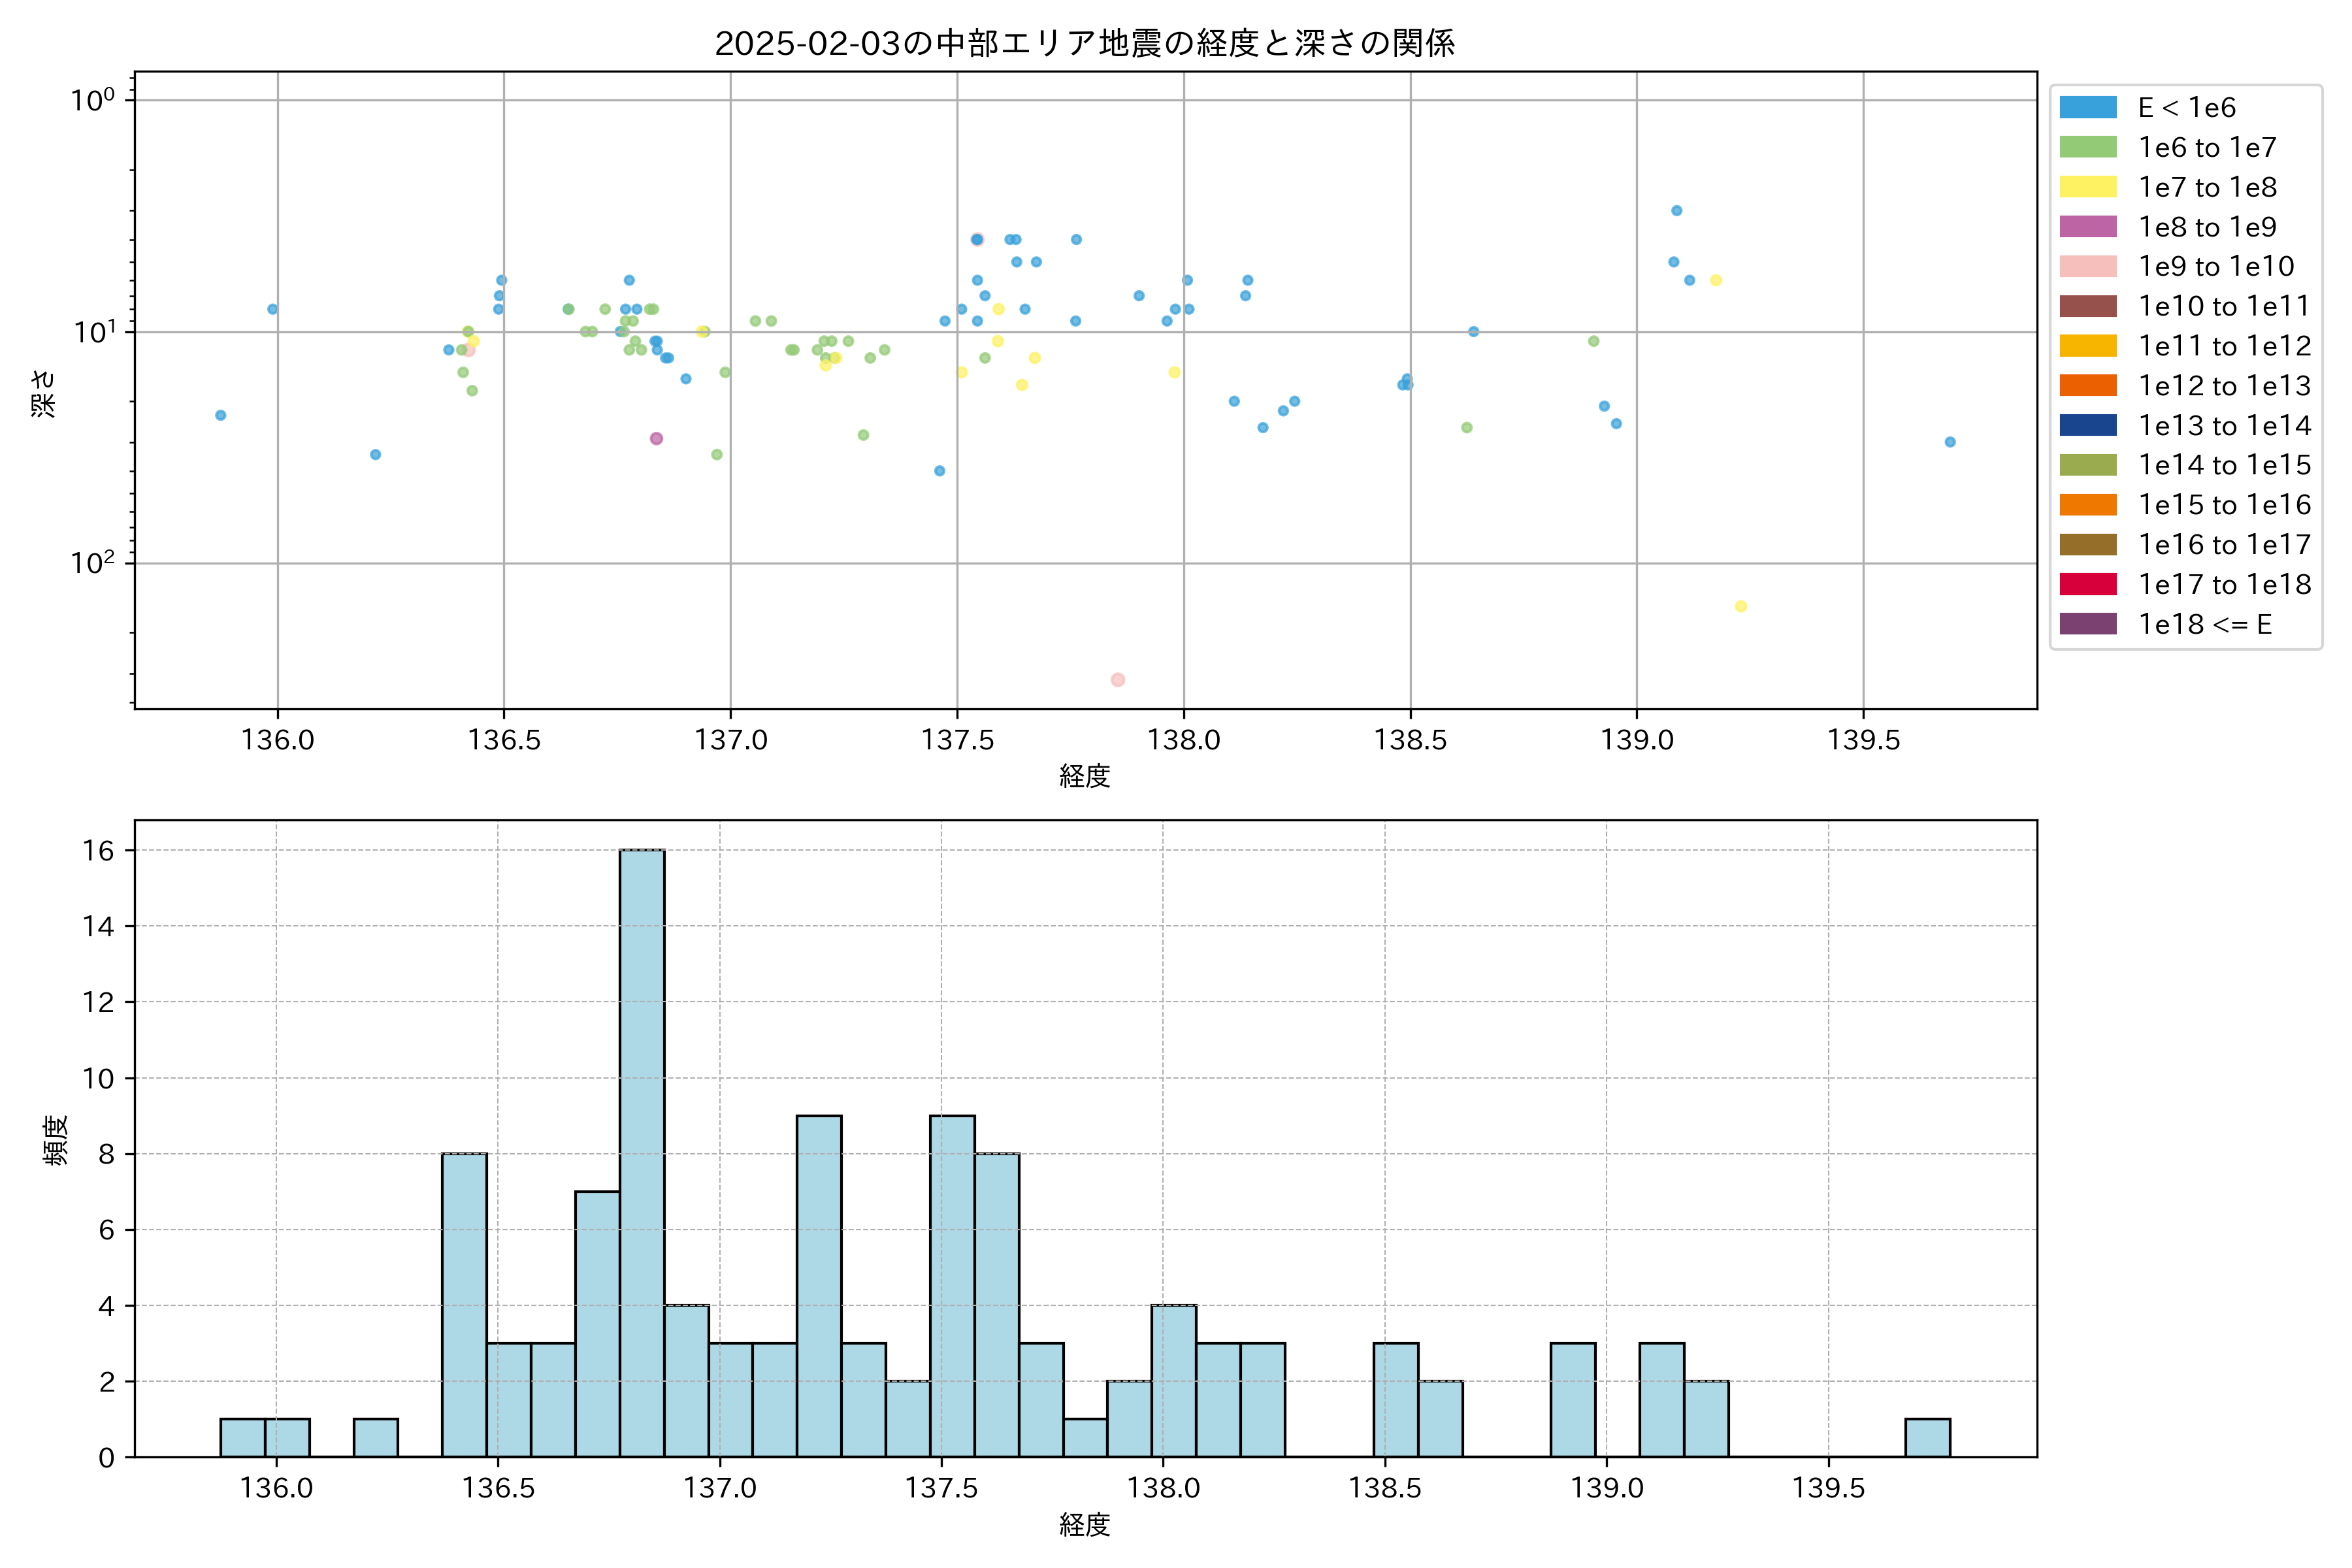Screen dimensions: 2352x1568
Task: Click the yellow 1e7 to 1e8 swatch
Action: click(x=2087, y=187)
